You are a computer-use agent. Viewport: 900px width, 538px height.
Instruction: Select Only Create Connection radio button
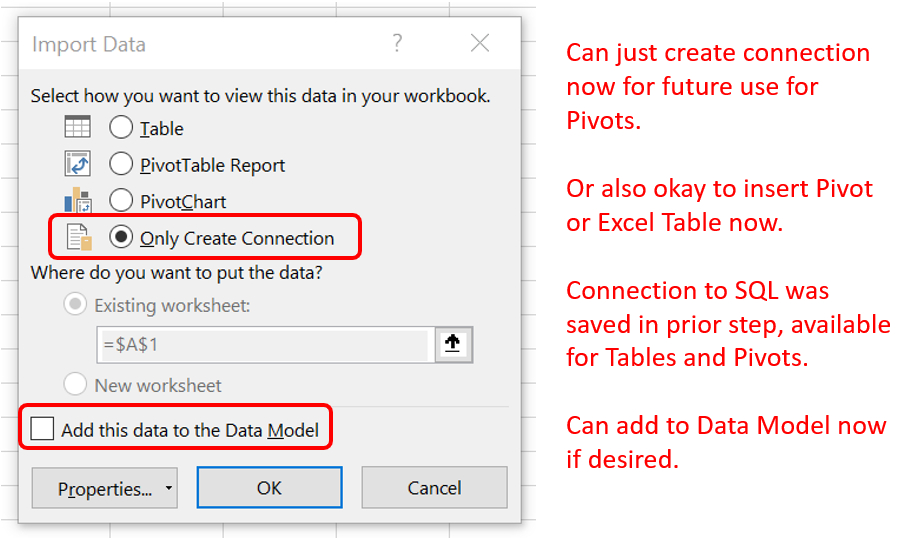(x=121, y=237)
